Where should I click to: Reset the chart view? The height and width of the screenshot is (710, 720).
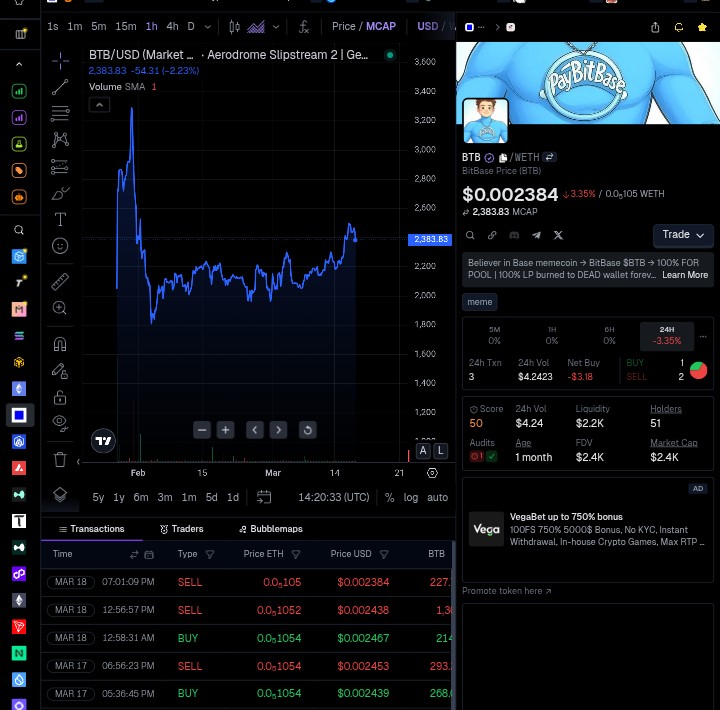tap(308, 430)
